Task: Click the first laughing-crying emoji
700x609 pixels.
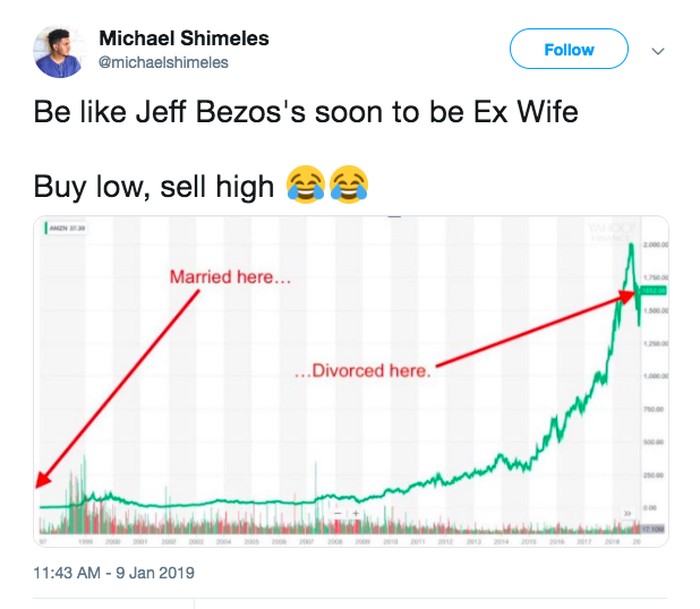Action: [x=305, y=184]
